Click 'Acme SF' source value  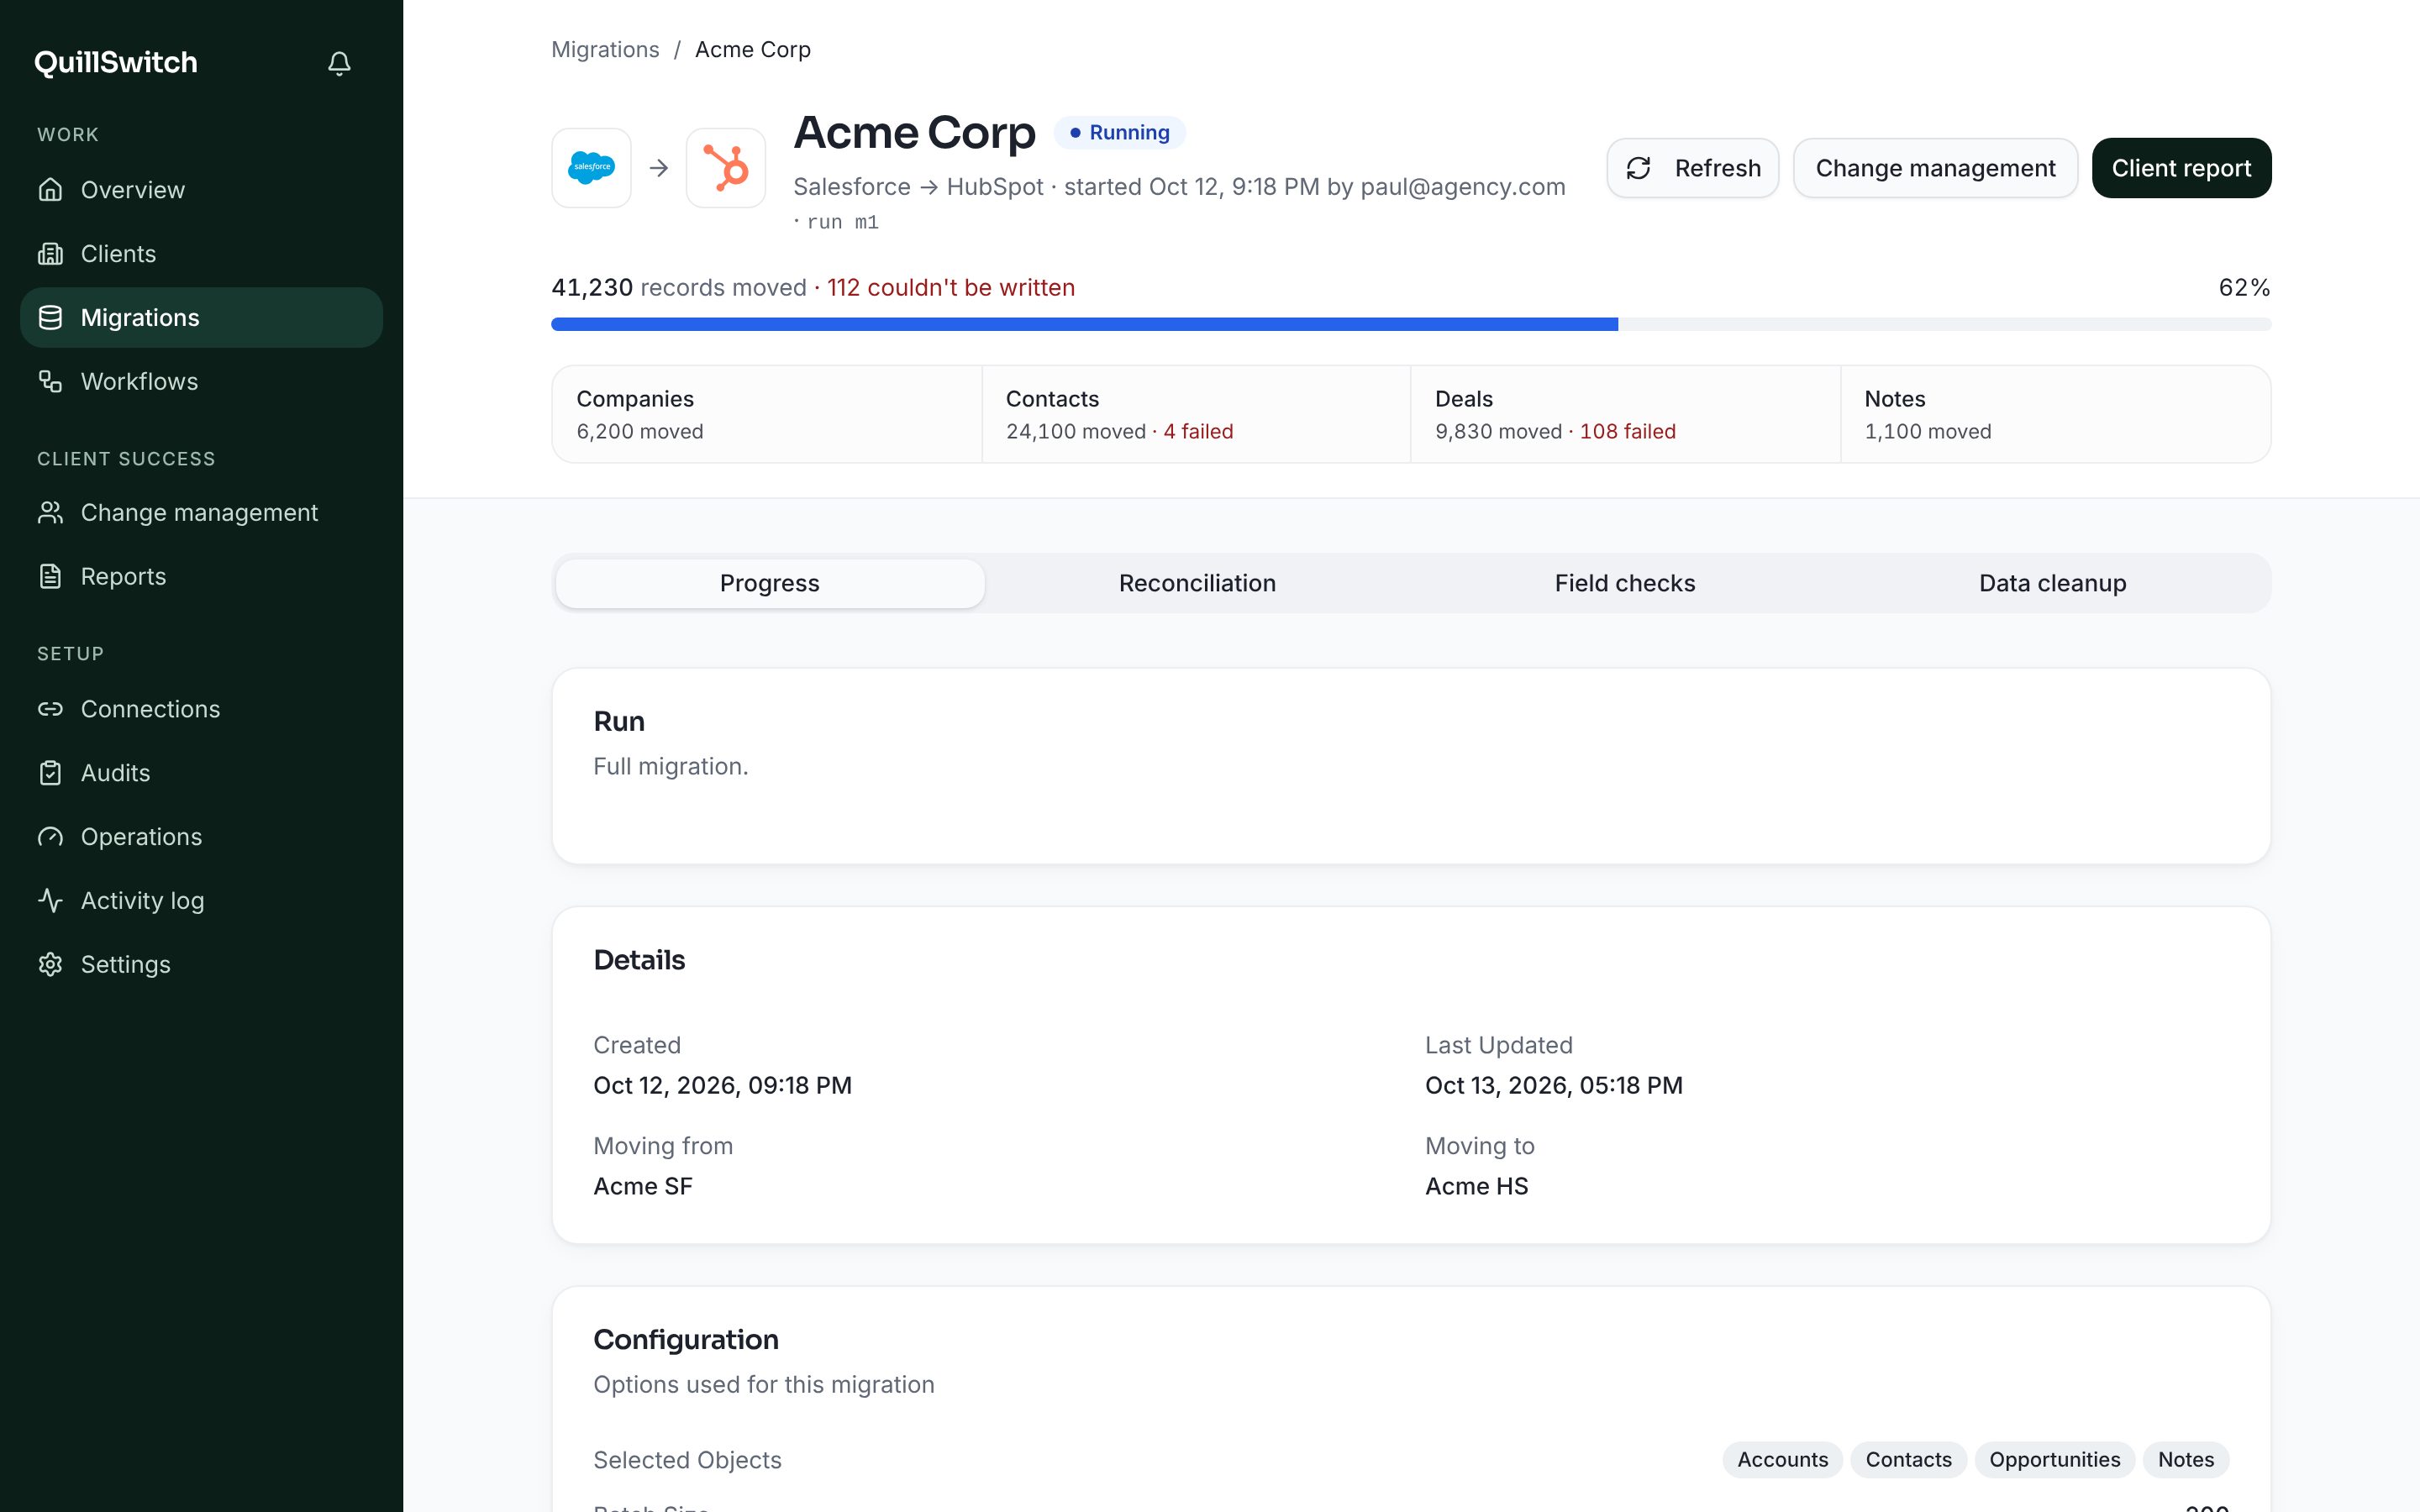(x=642, y=1187)
